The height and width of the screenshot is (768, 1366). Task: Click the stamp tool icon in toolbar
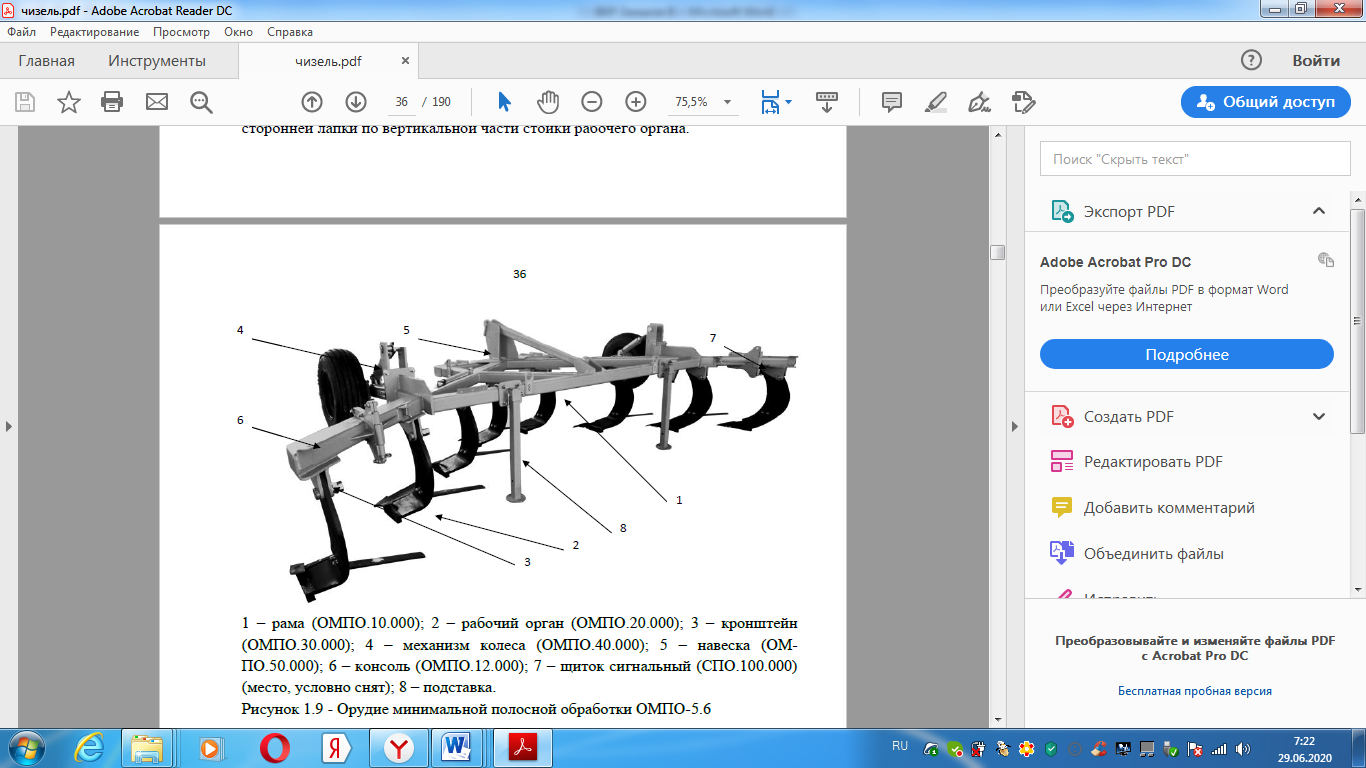coord(1024,102)
